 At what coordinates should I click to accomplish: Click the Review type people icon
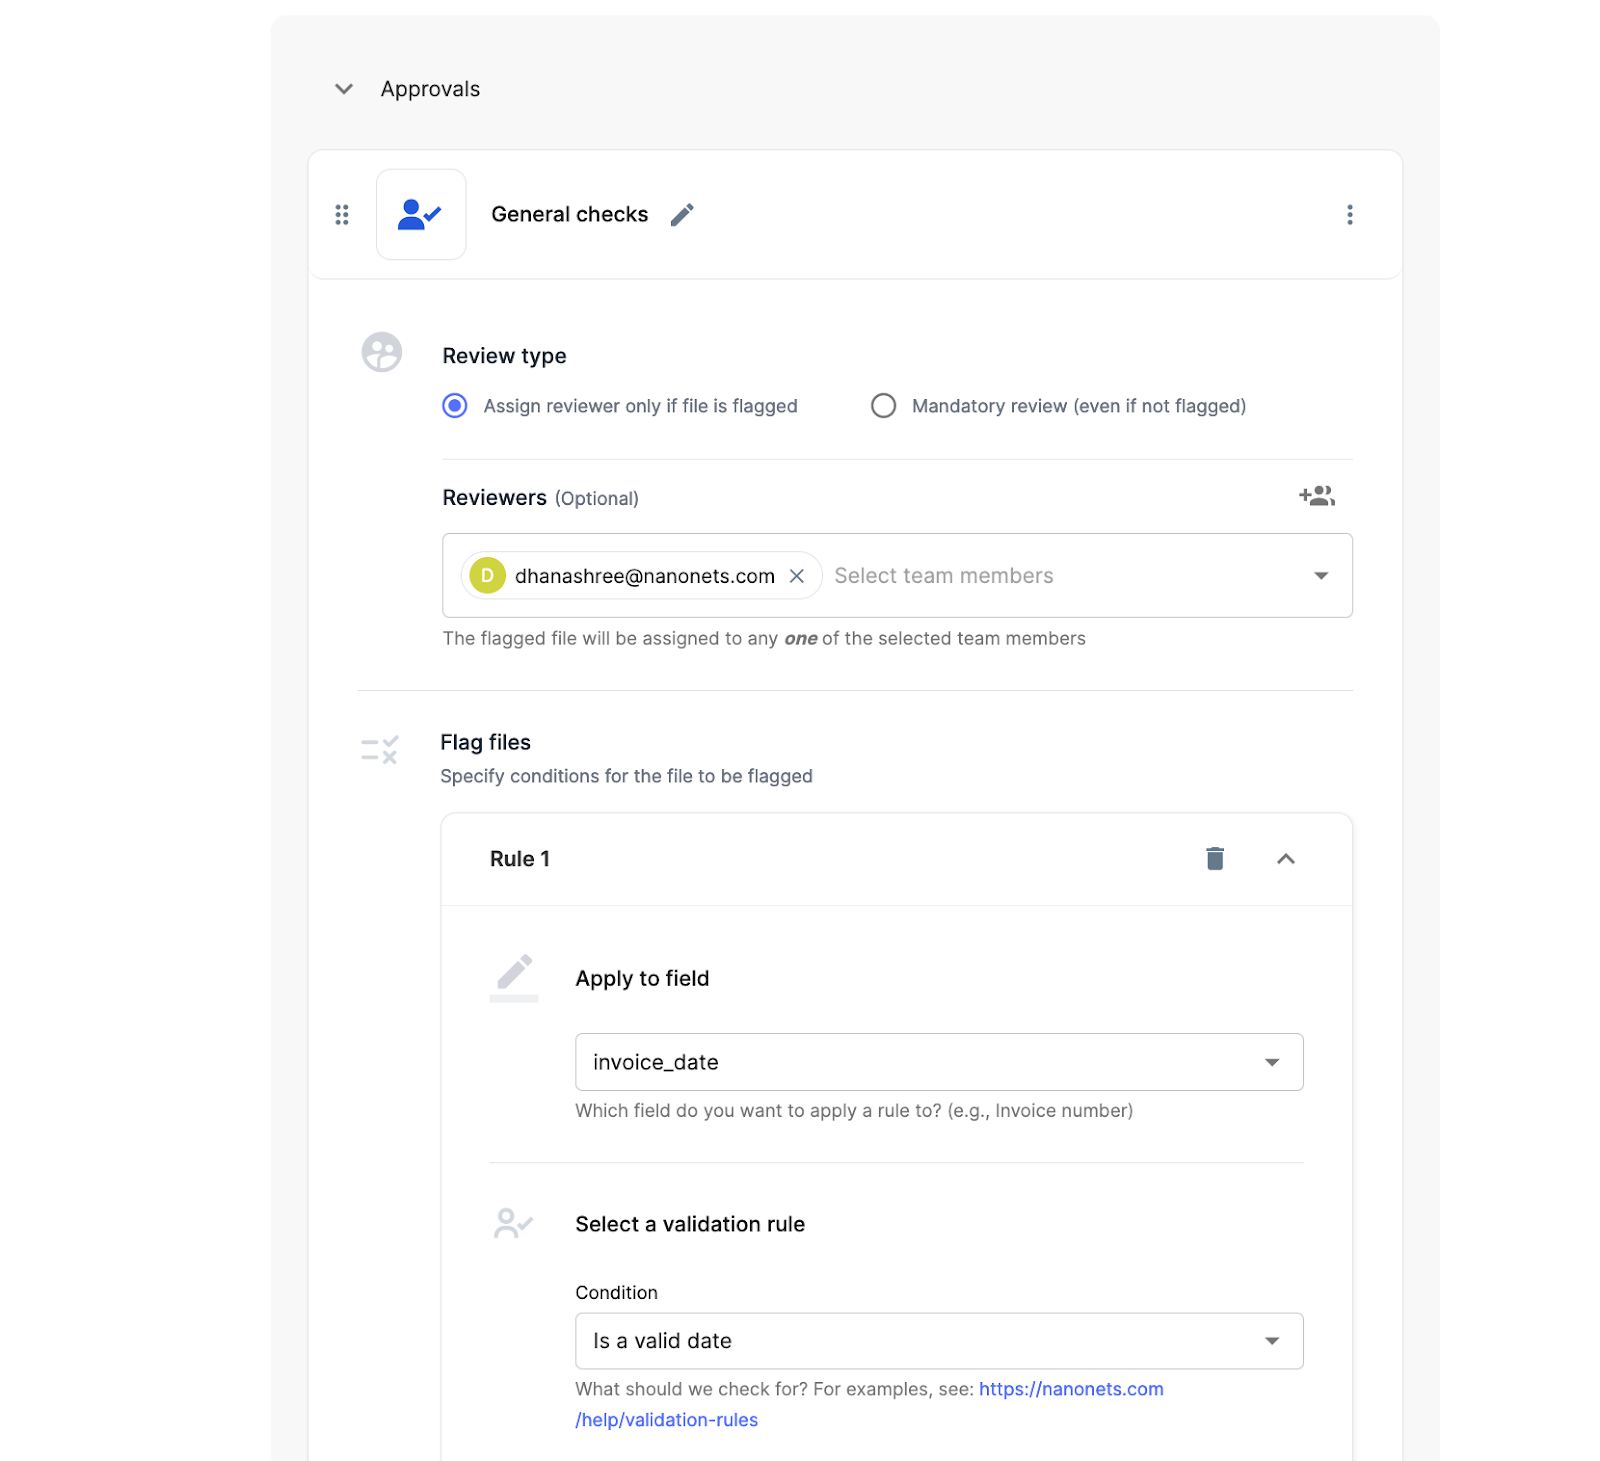point(380,352)
